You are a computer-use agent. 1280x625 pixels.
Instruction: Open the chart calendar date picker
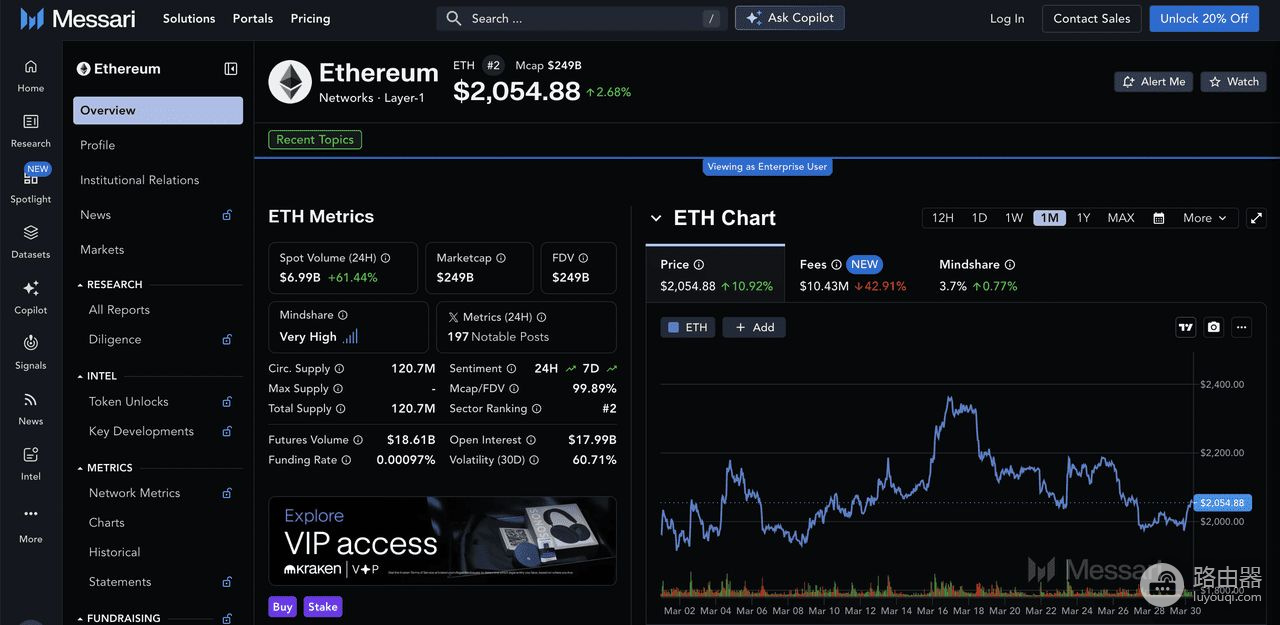pos(1158,218)
